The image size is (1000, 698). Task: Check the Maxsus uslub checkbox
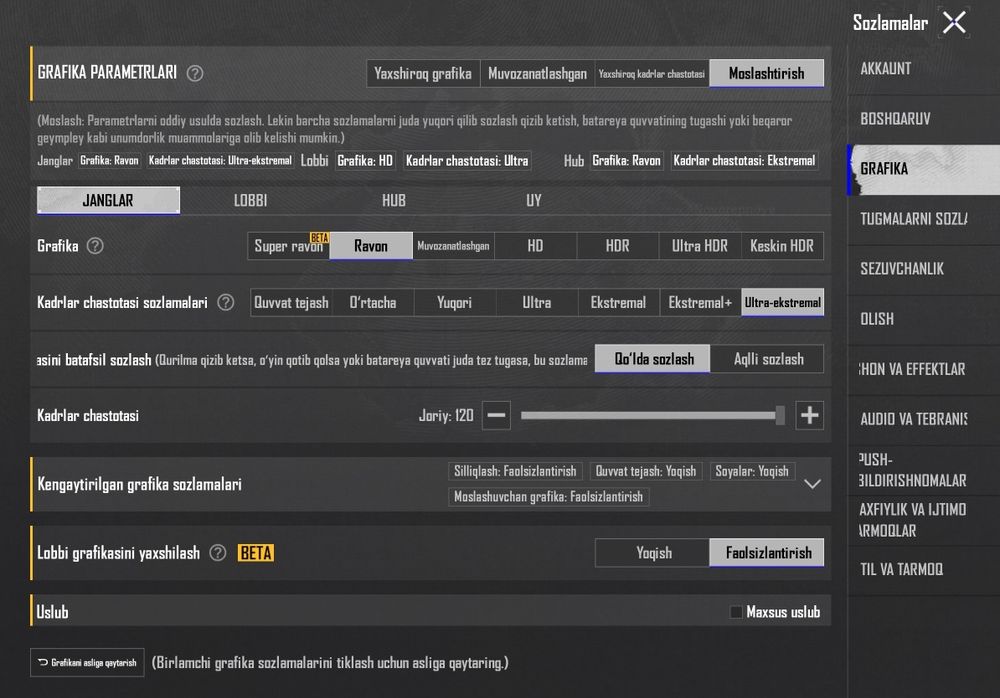(735, 612)
